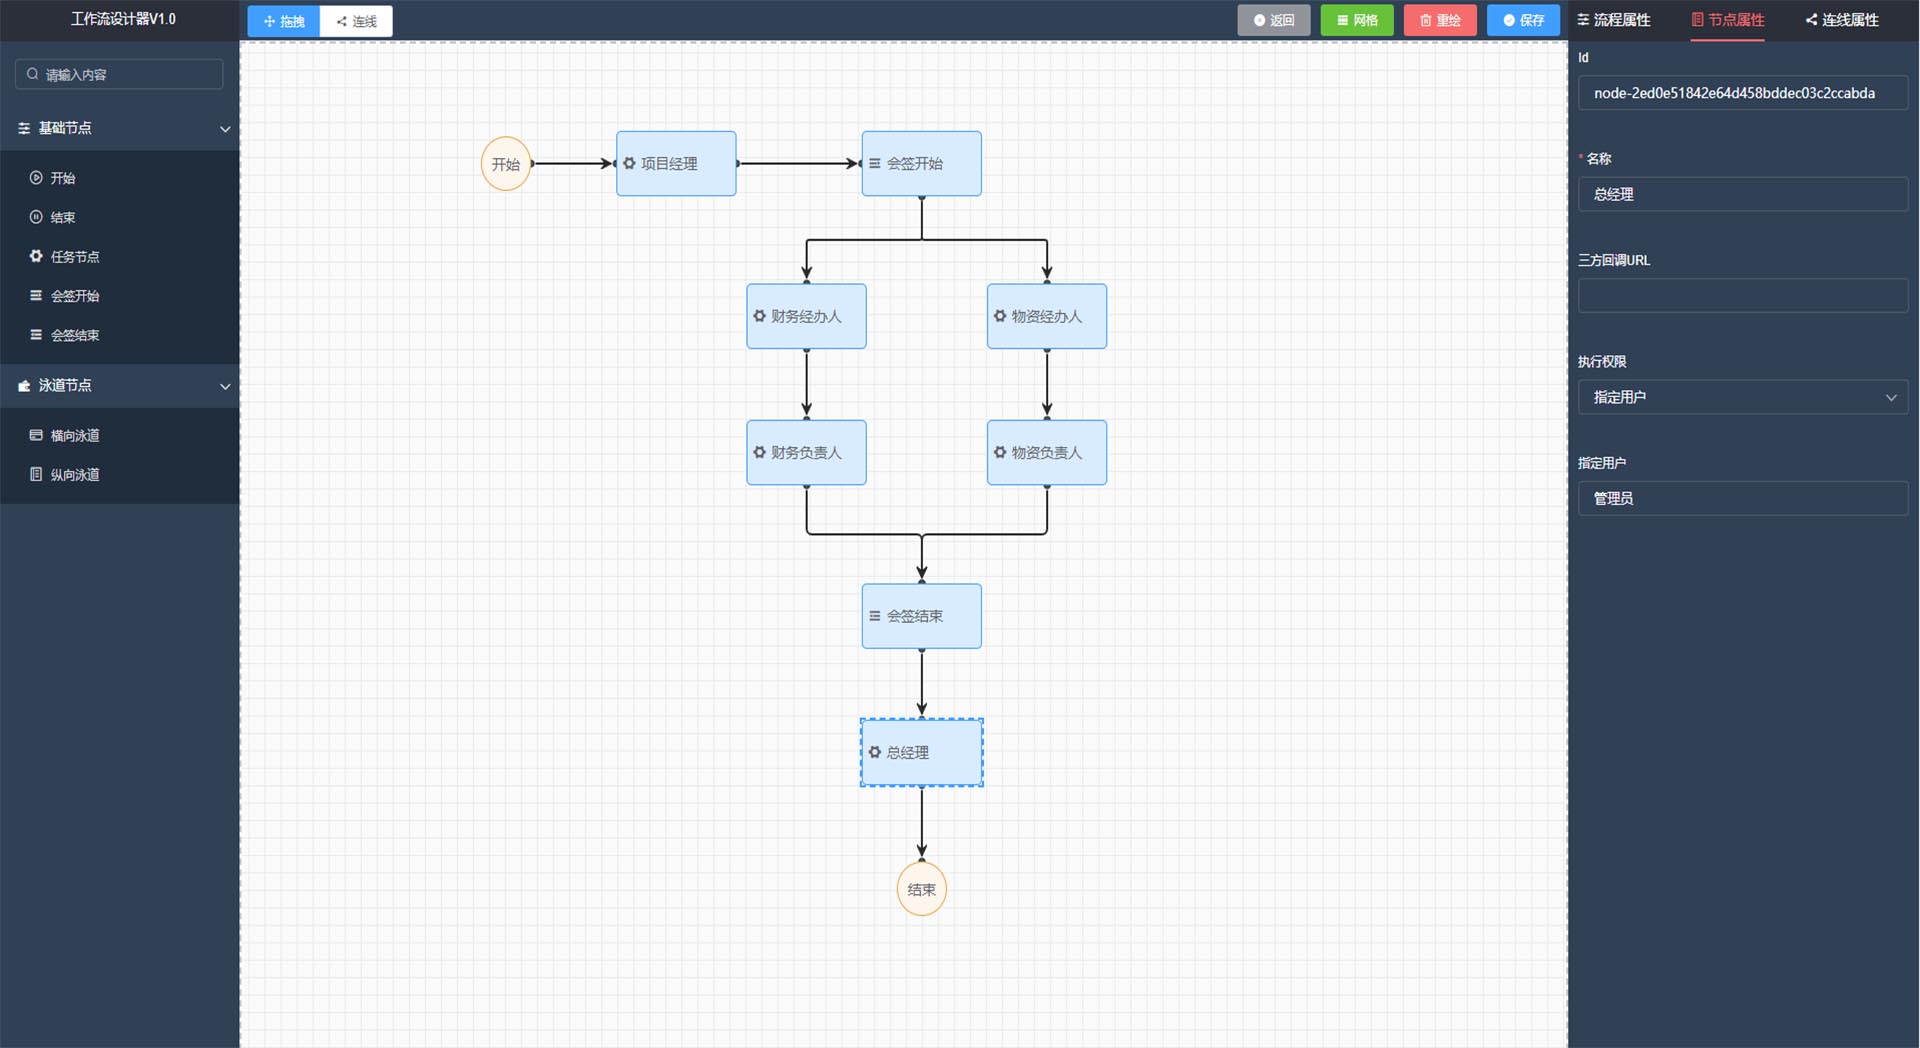
Task: Click the 返回 back button
Action: pyautogui.click(x=1274, y=20)
